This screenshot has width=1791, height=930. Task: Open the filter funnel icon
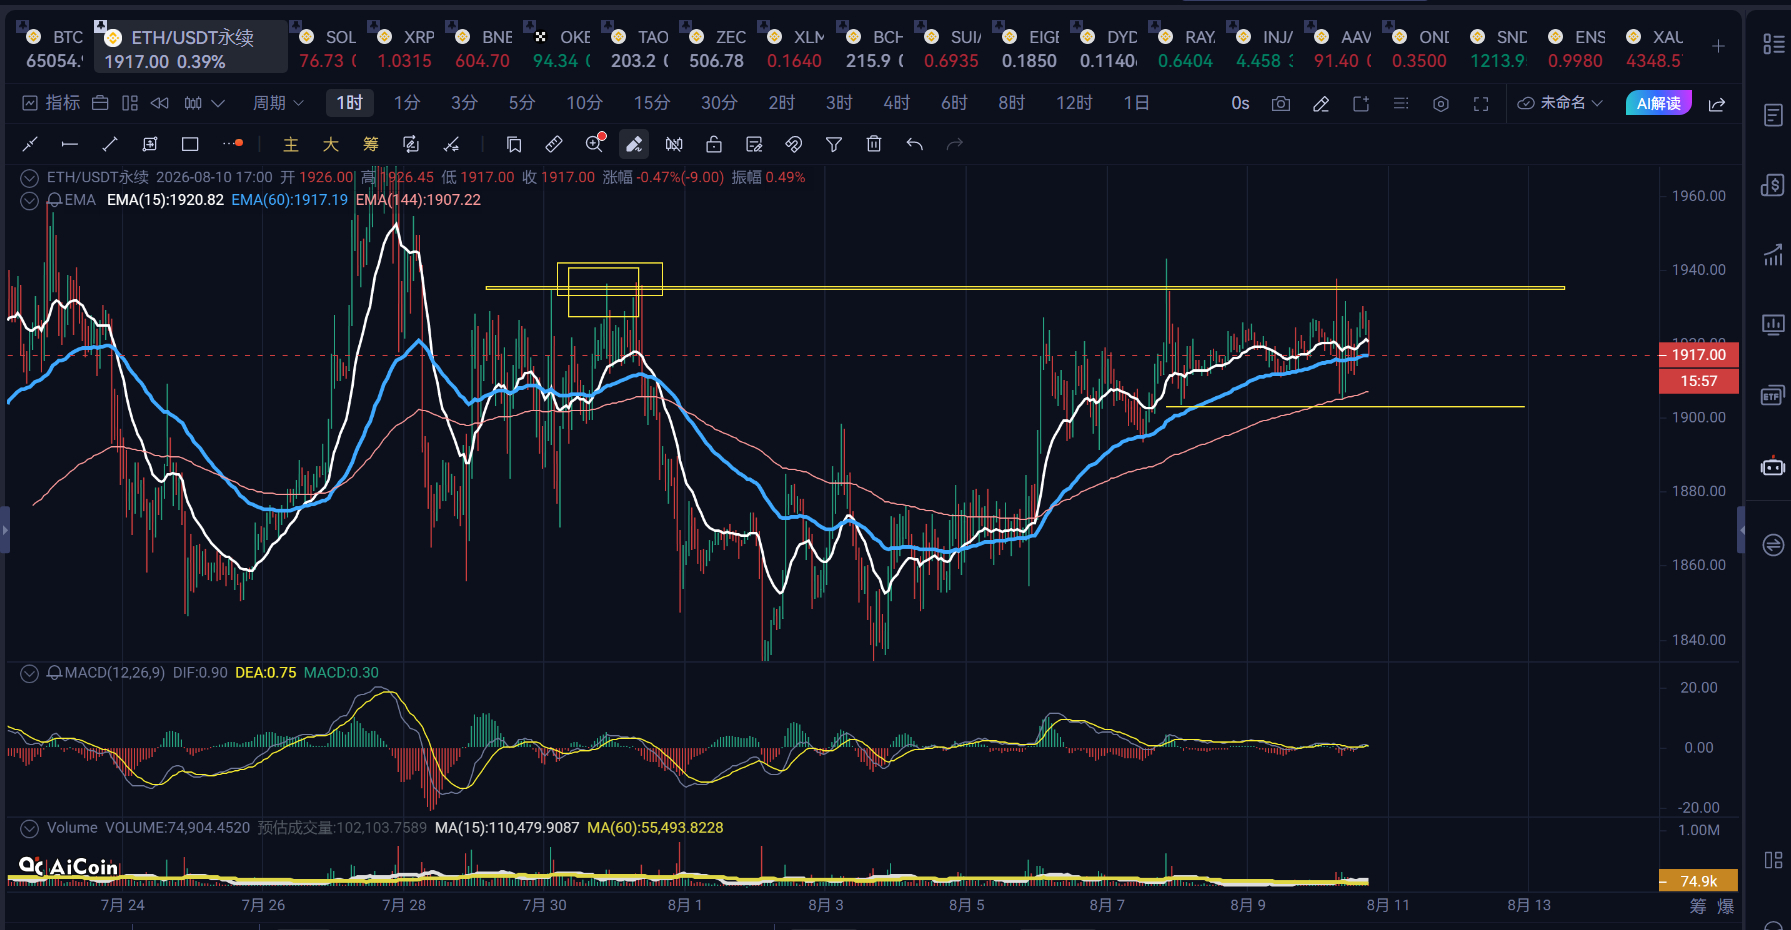pos(833,144)
